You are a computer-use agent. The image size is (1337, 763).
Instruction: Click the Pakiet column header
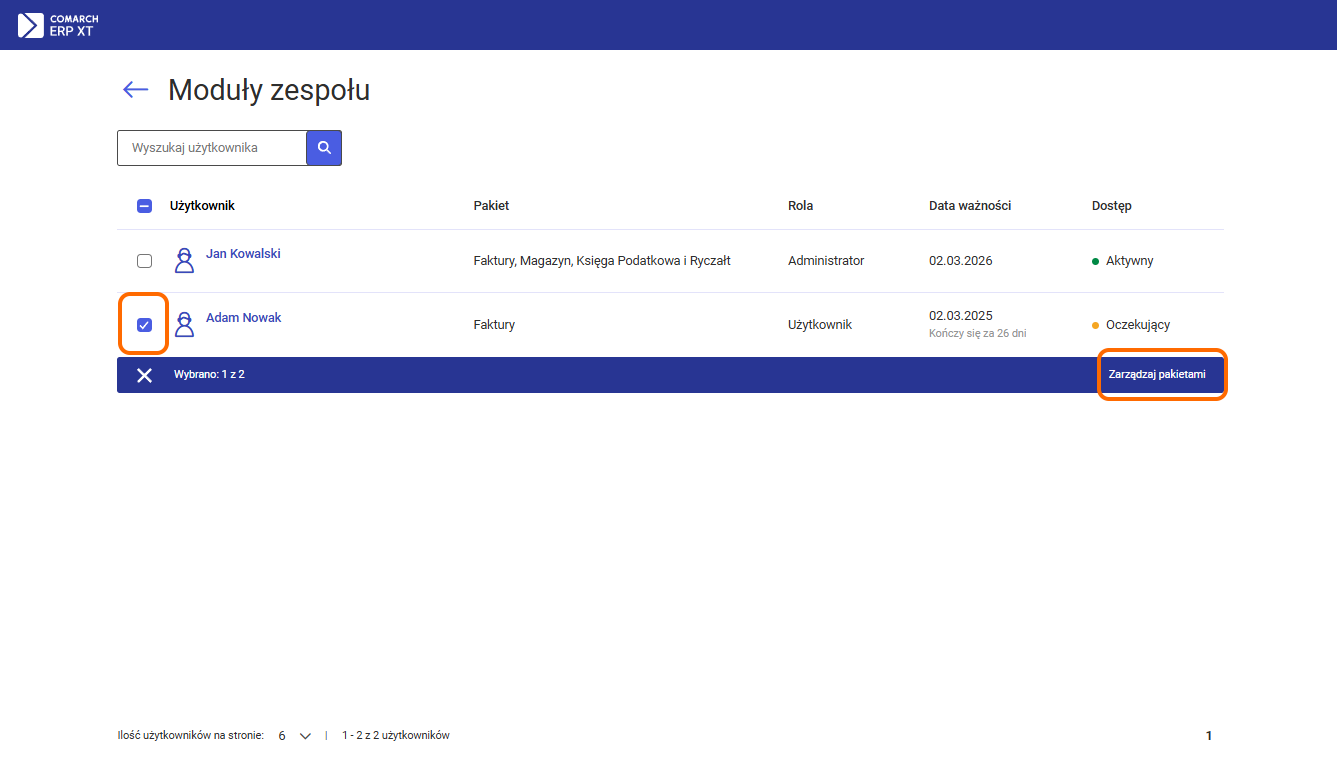[491, 206]
